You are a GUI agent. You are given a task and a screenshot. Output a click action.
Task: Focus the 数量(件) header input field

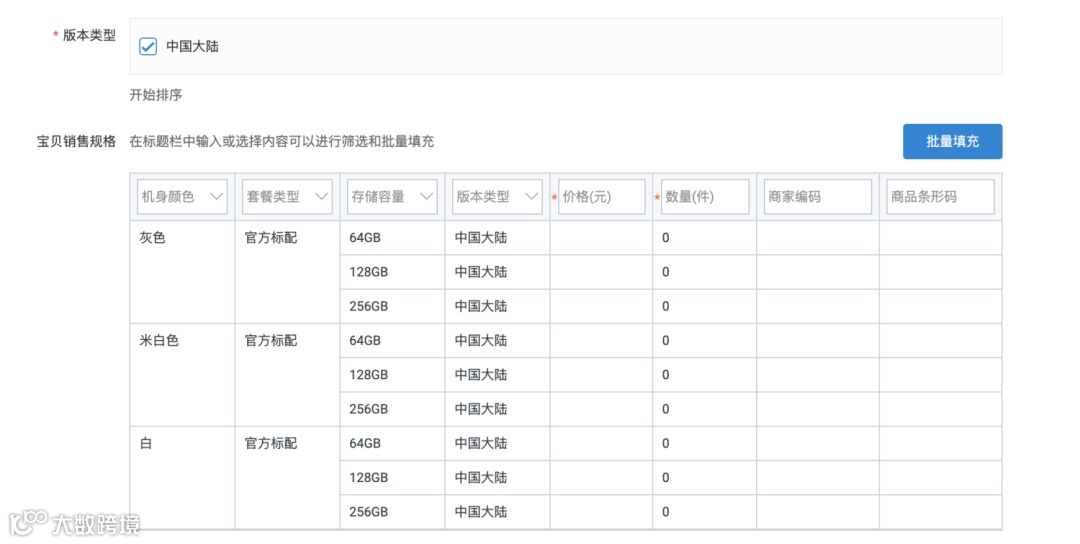705,197
